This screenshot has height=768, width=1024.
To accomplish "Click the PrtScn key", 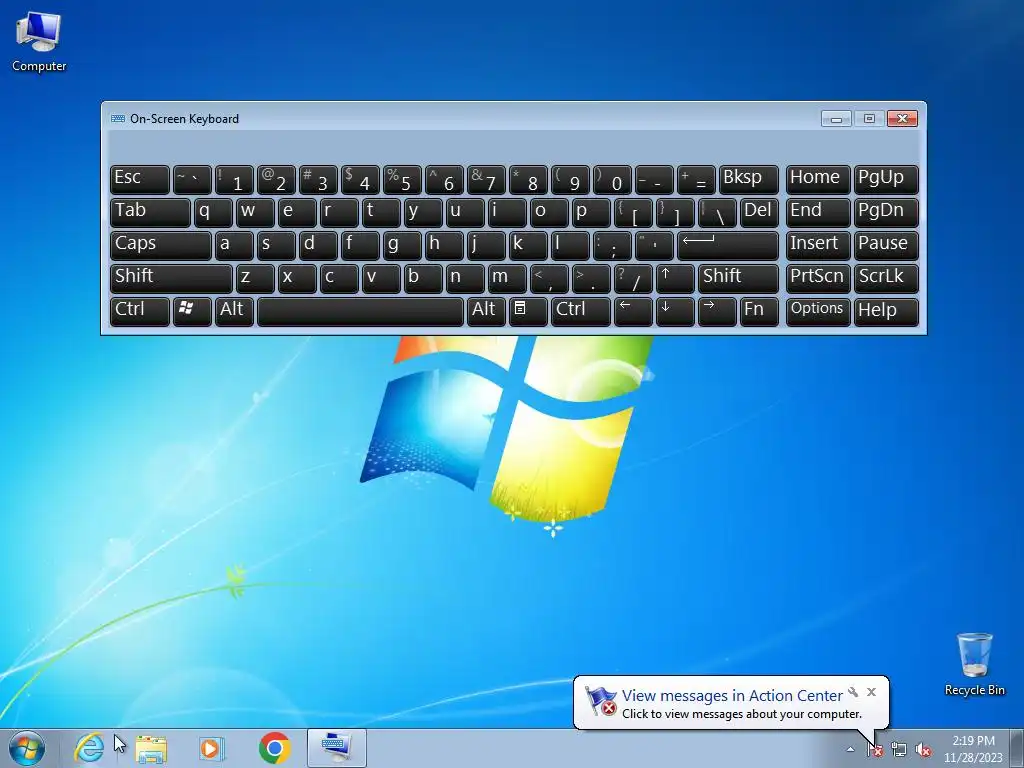I will [x=818, y=278].
